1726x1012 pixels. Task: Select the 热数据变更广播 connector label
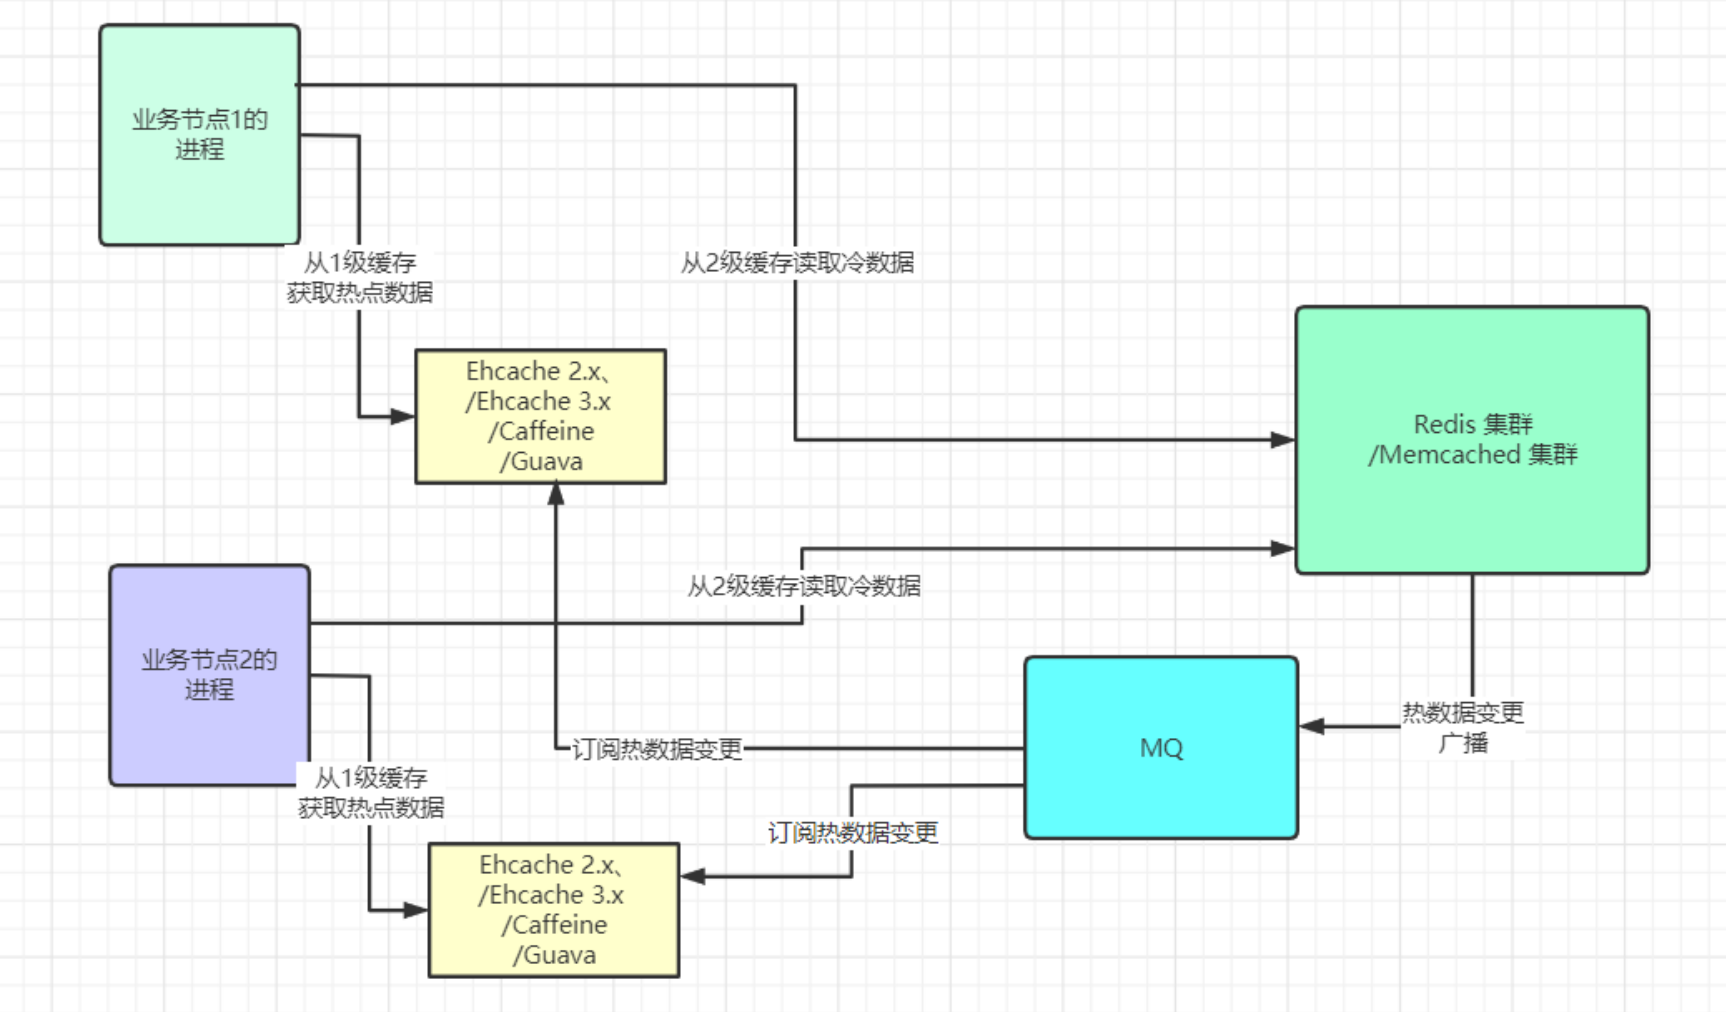click(1462, 727)
